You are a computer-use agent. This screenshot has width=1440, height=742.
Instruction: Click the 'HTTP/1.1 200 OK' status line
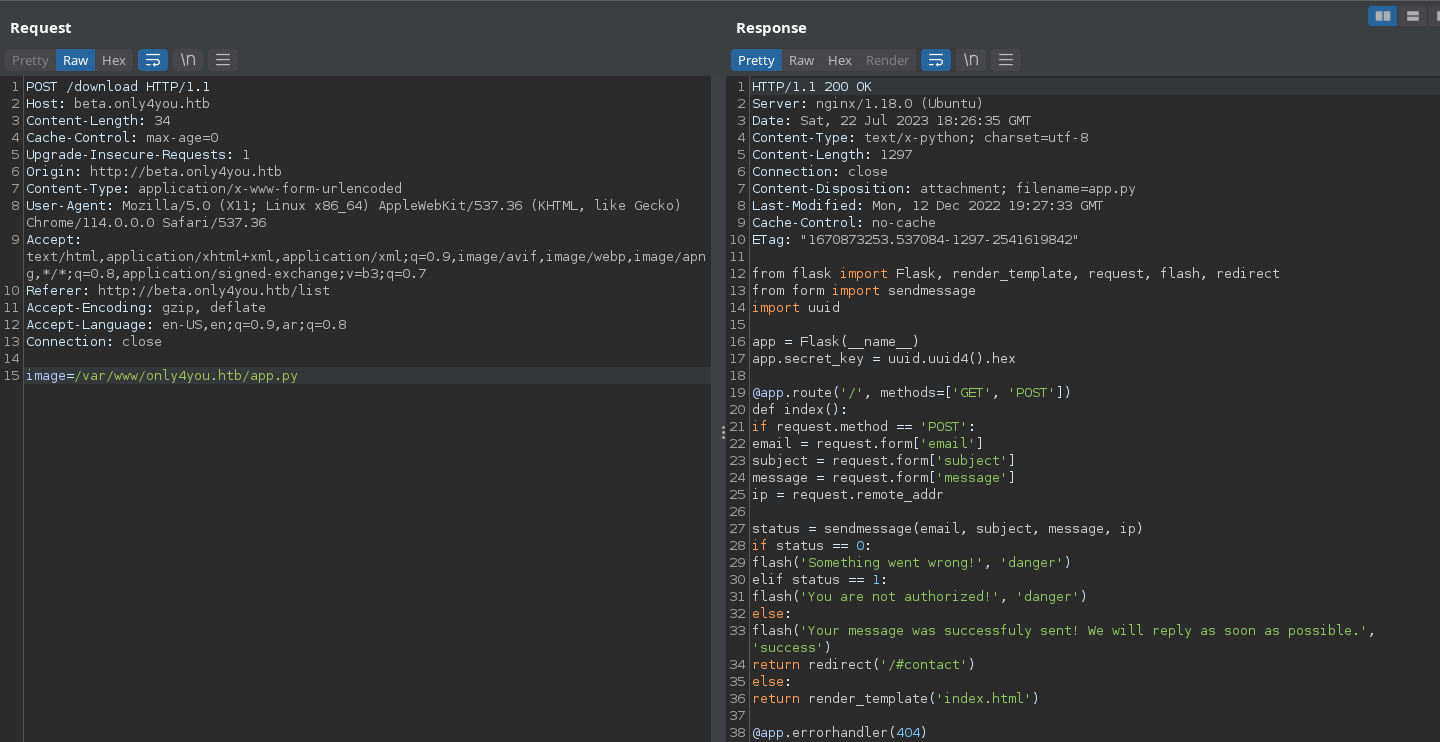812,87
